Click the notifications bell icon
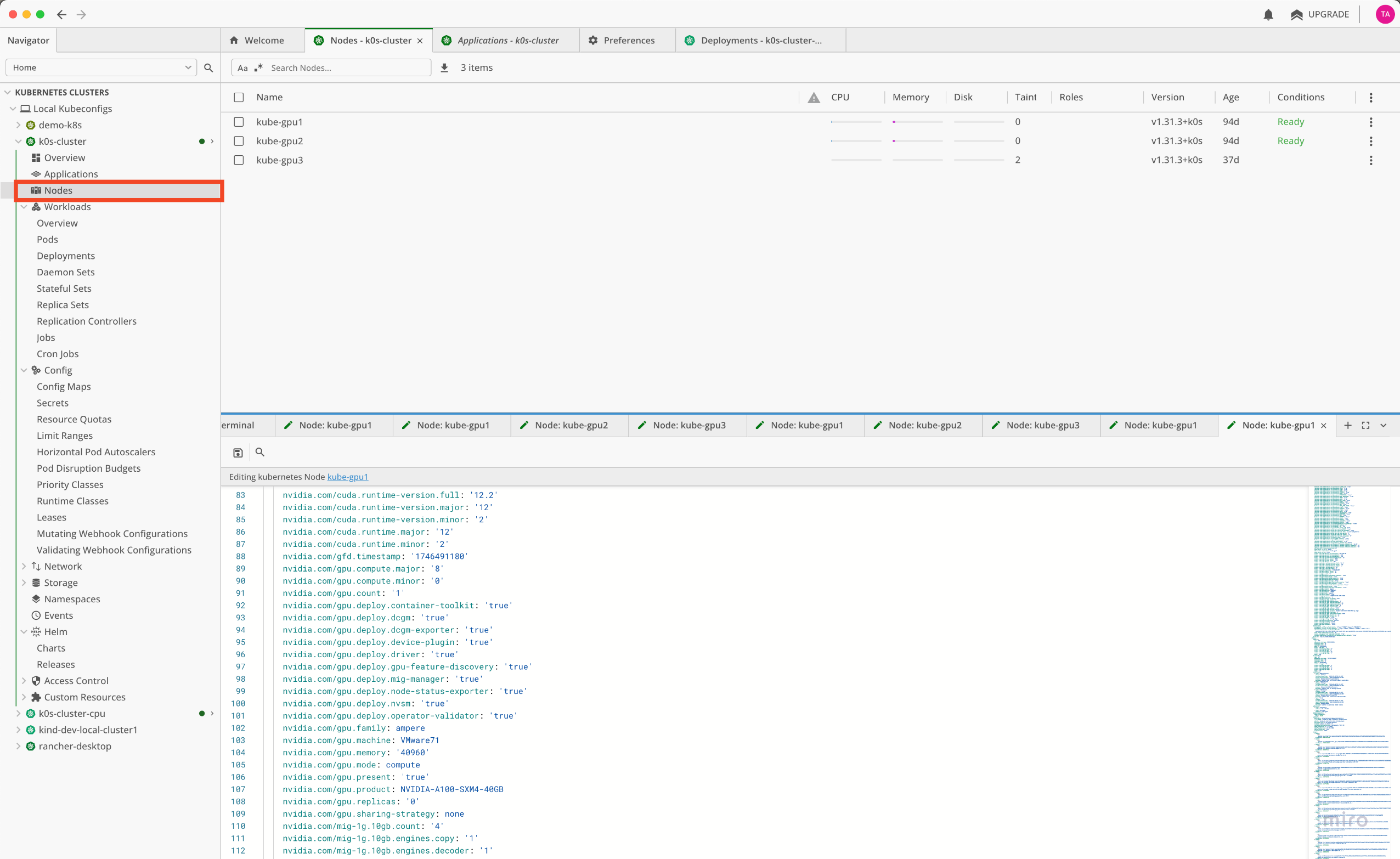Image resolution: width=1400 pixels, height=859 pixels. click(x=1268, y=14)
